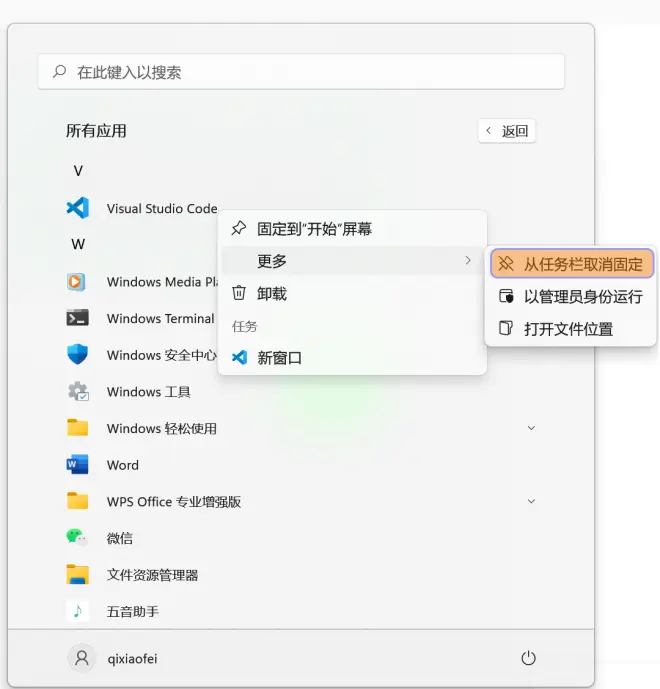660x689 pixels.
Task: Choose 更多 in the context menu
Action: [x=352, y=261]
